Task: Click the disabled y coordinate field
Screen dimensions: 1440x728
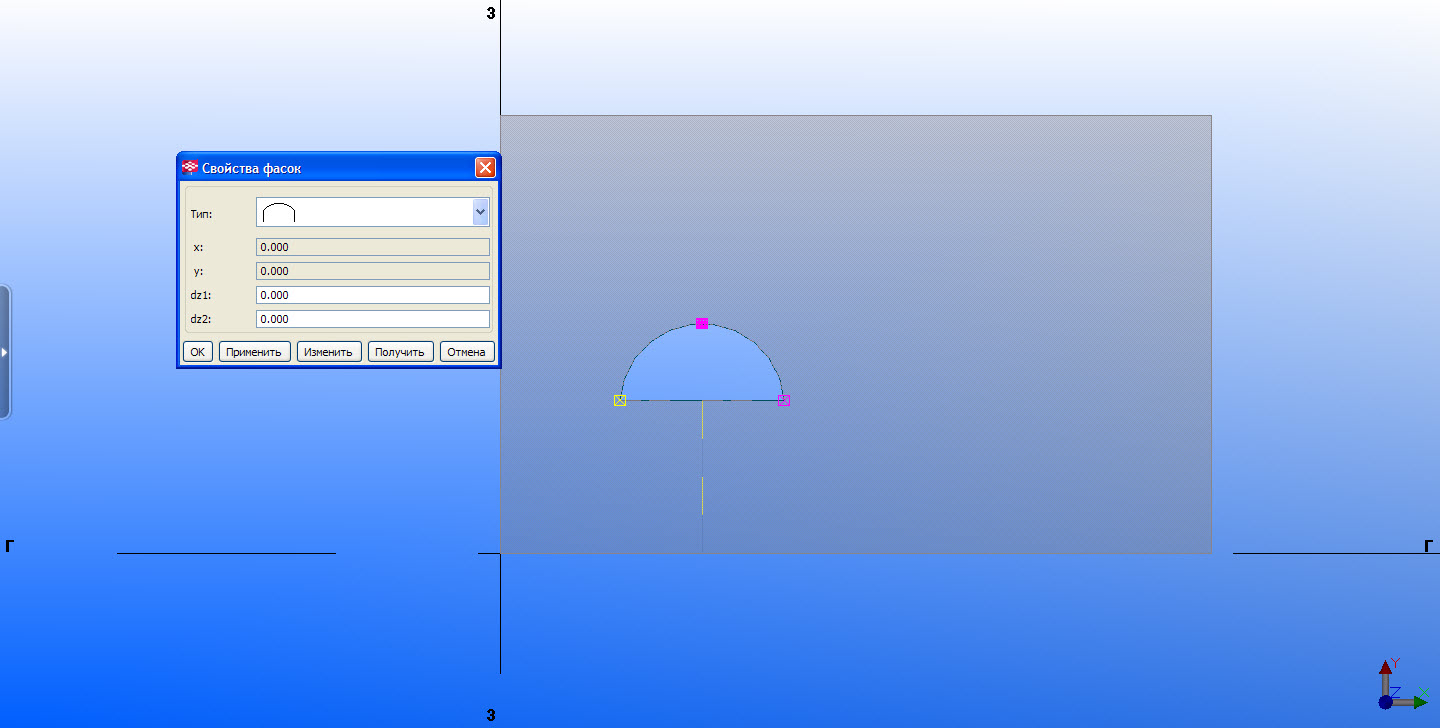Action: pyautogui.click(x=372, y=271)
